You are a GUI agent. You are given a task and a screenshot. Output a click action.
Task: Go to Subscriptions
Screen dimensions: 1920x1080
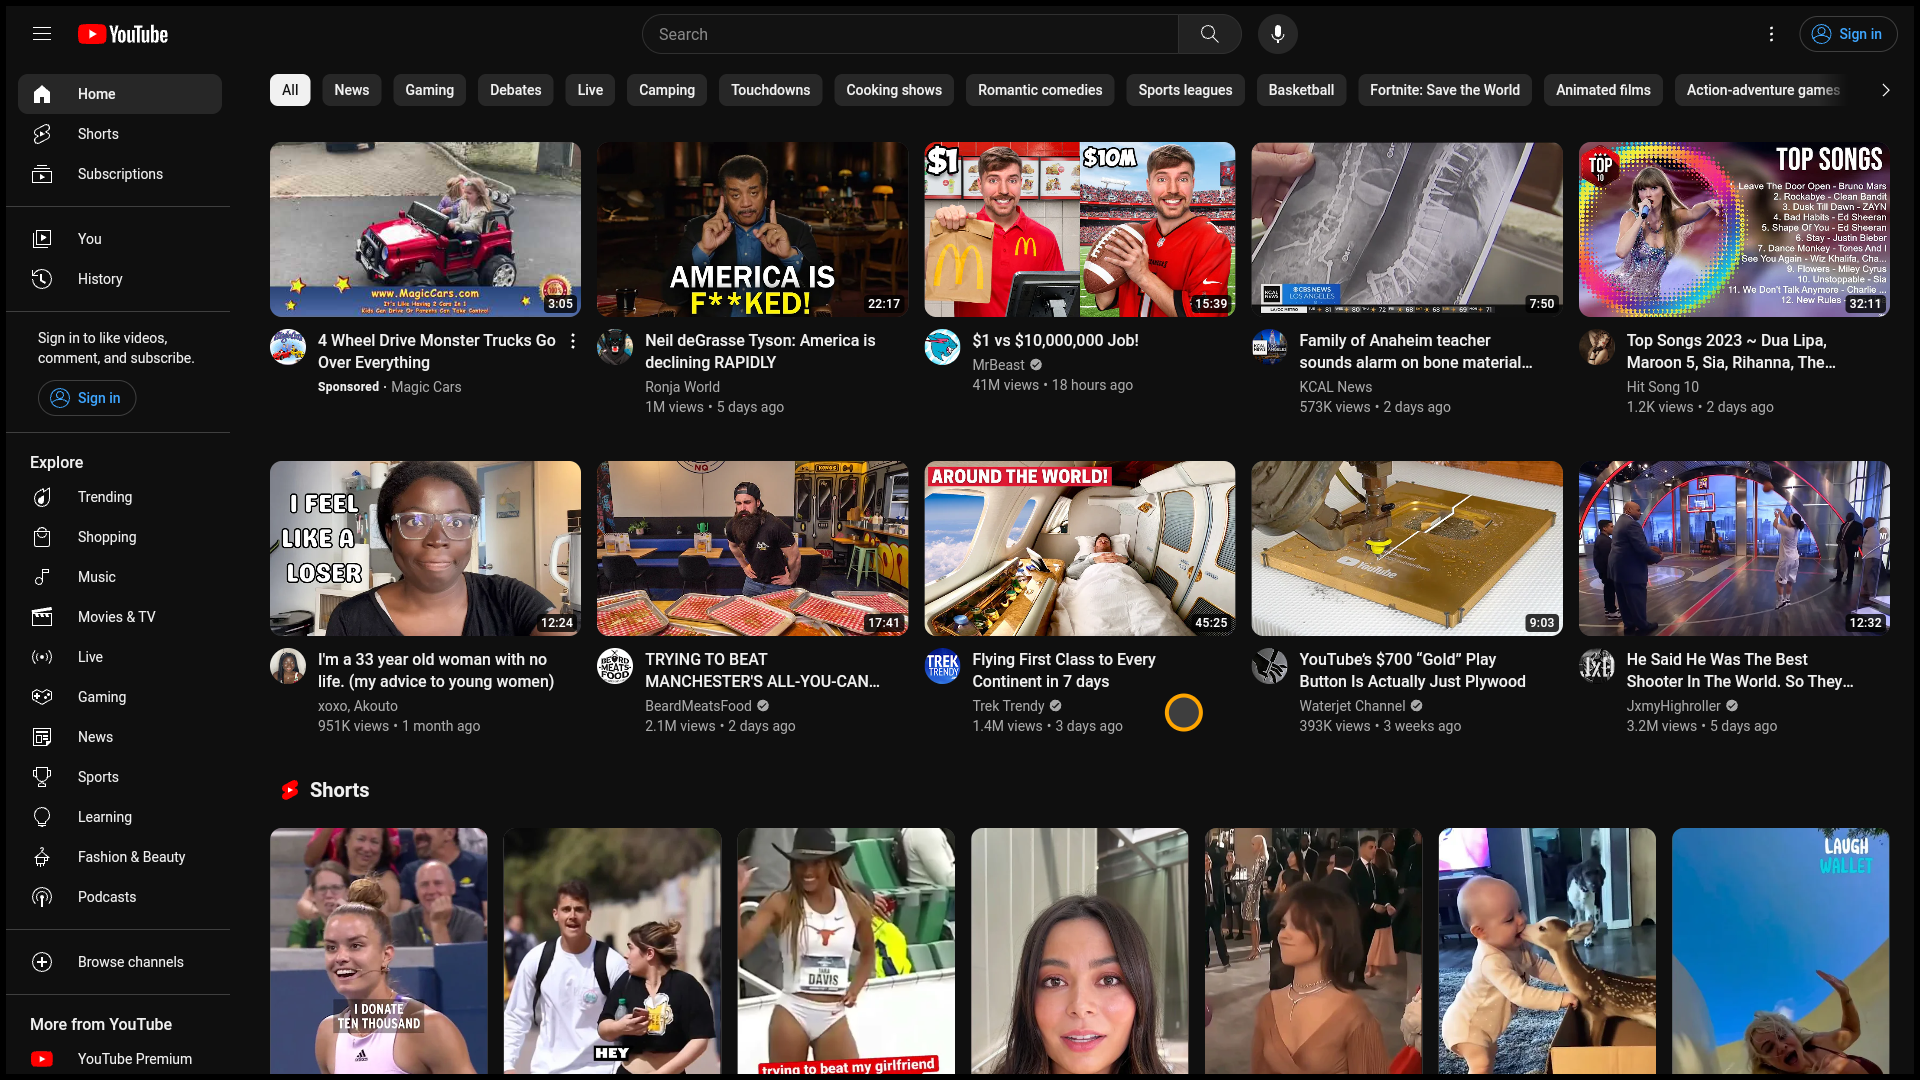point(120,174)
